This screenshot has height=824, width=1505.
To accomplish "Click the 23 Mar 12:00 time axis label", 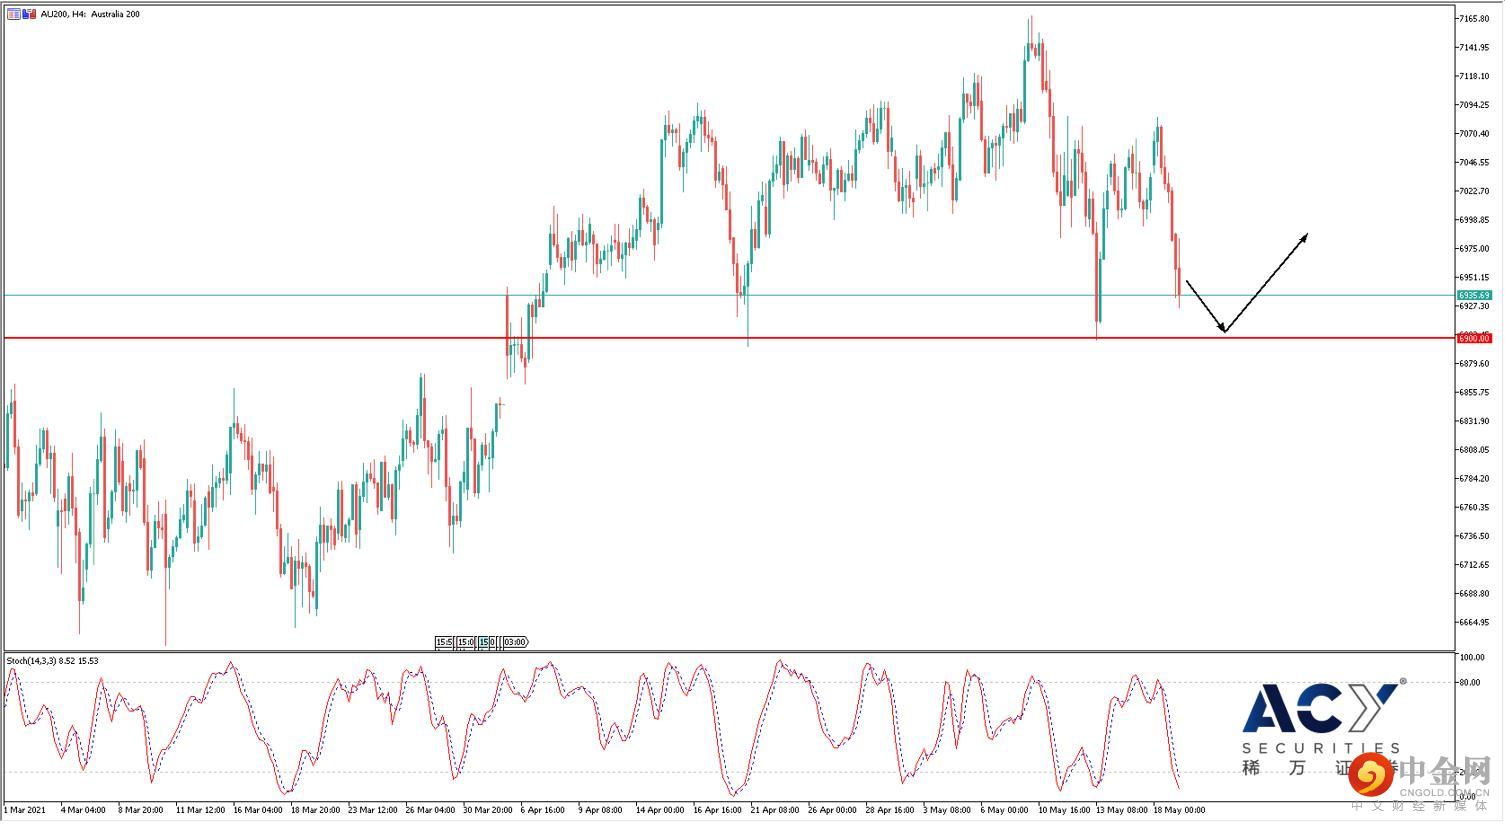I will point(373,810).
